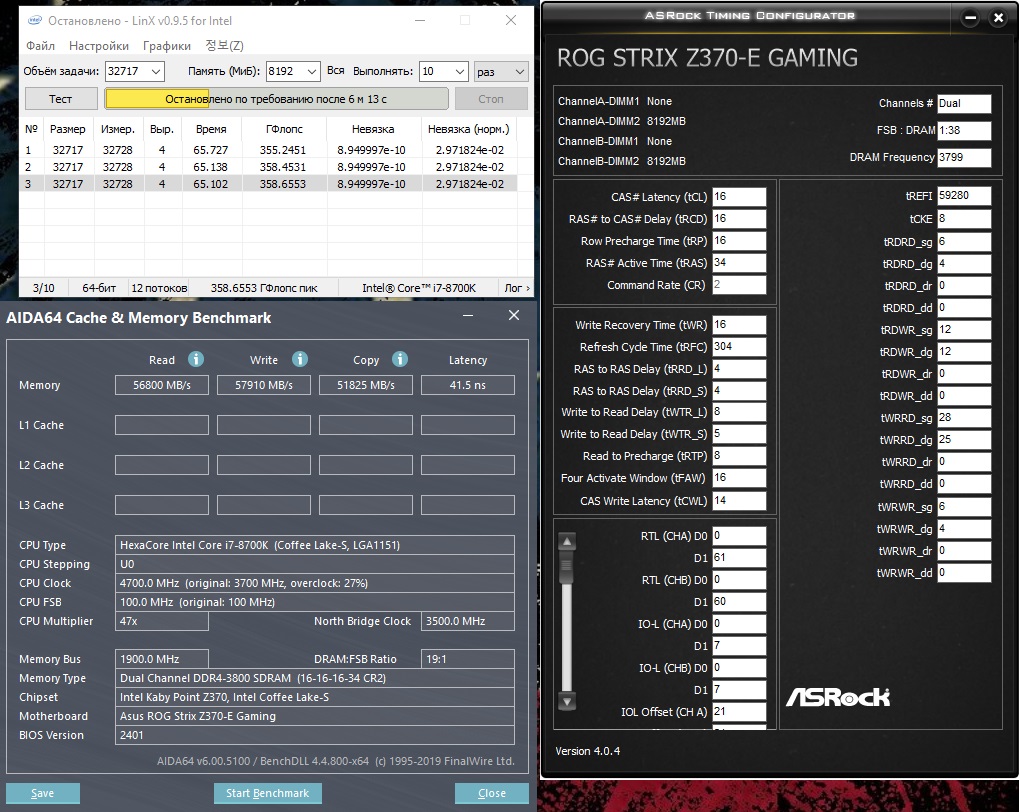
Task: Click the DRAM Frequency field
Action: pos(964,157)
